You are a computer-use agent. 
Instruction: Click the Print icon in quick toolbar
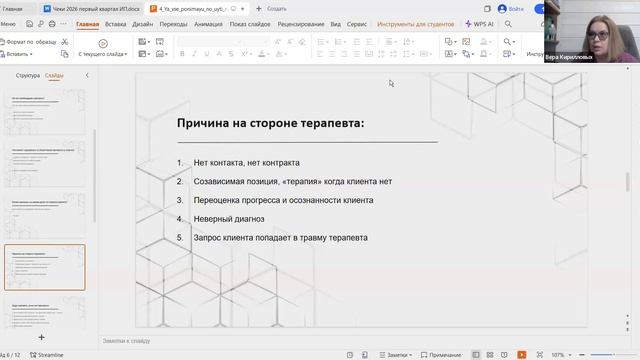pos(52,24)
